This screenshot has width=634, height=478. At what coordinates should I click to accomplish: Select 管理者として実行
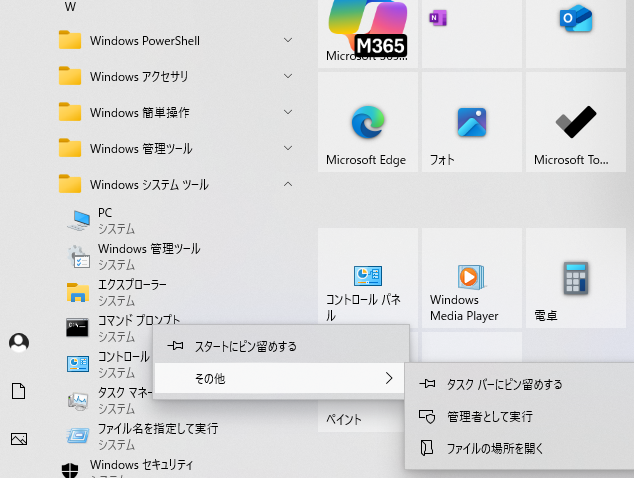(x=520, y=416)
